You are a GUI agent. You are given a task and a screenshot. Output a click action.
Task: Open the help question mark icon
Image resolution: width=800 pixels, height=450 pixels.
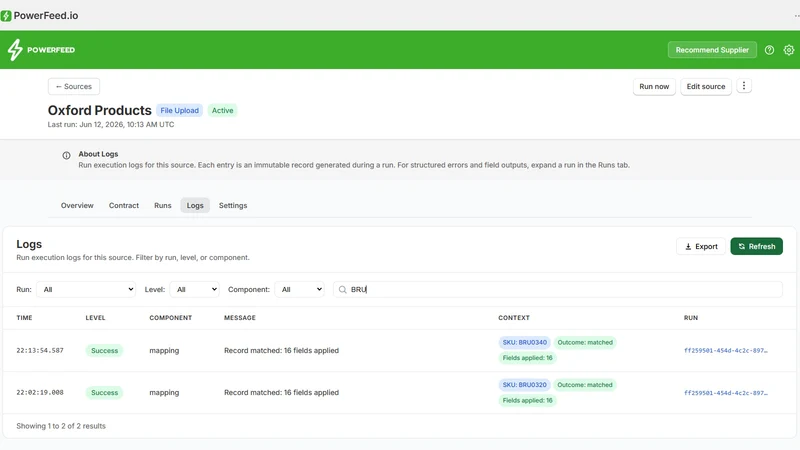click(769, 50)
